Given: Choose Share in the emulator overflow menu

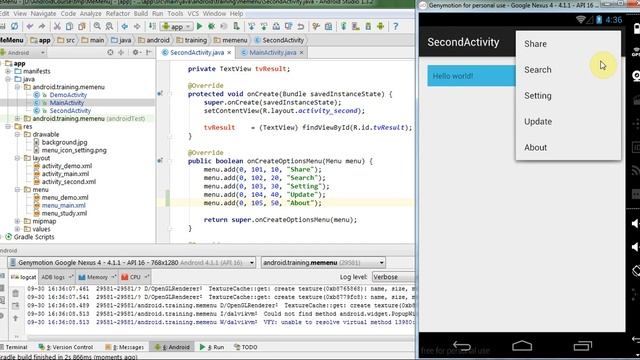Looking at the screenshot, I should pos(568,44).
